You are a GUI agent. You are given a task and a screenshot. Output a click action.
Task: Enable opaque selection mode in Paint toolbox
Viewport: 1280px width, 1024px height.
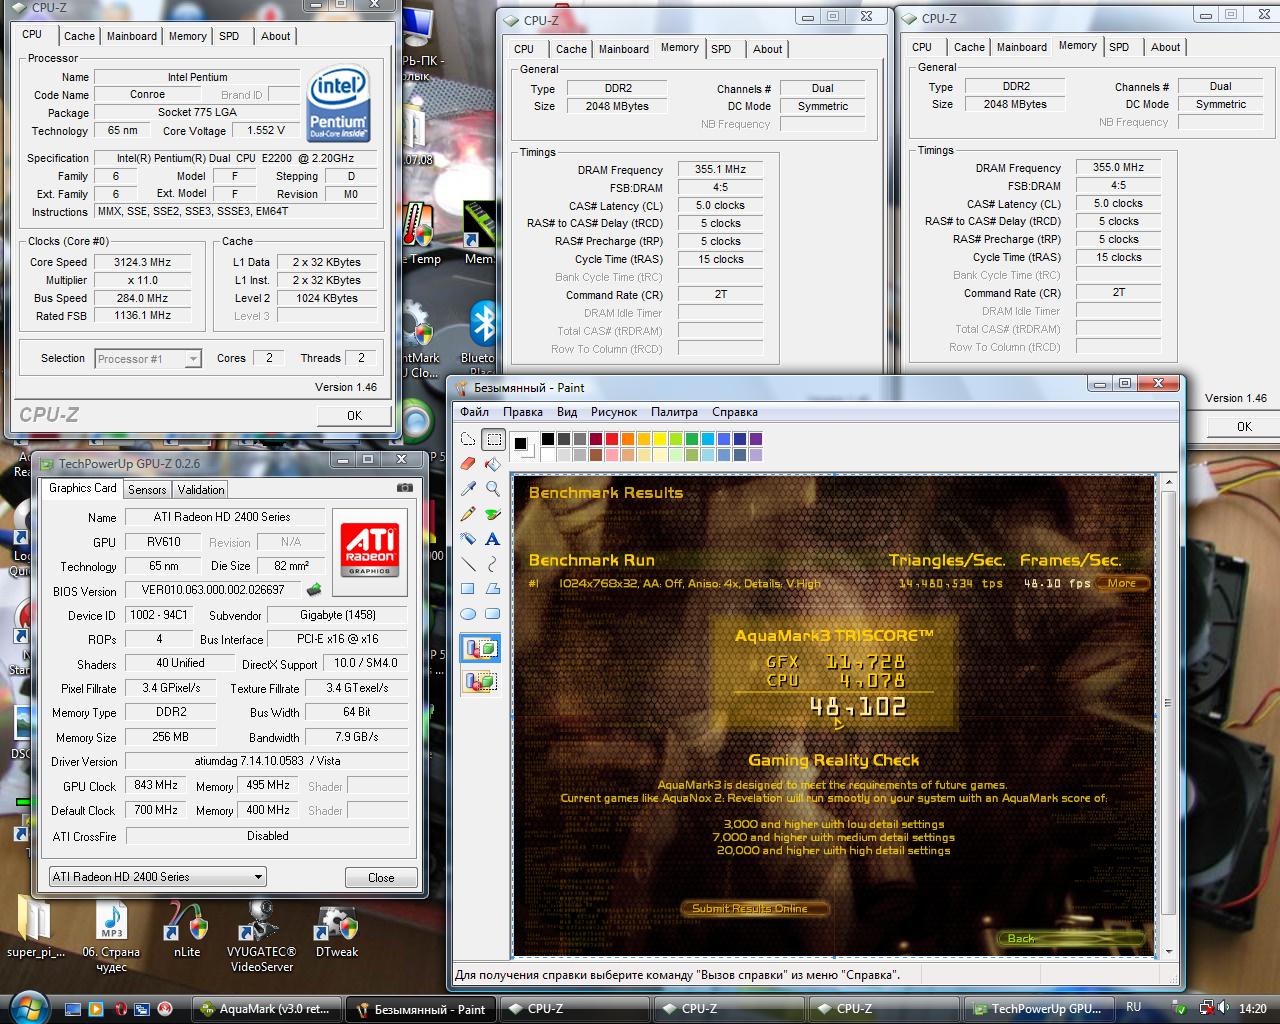pos(480,649)
